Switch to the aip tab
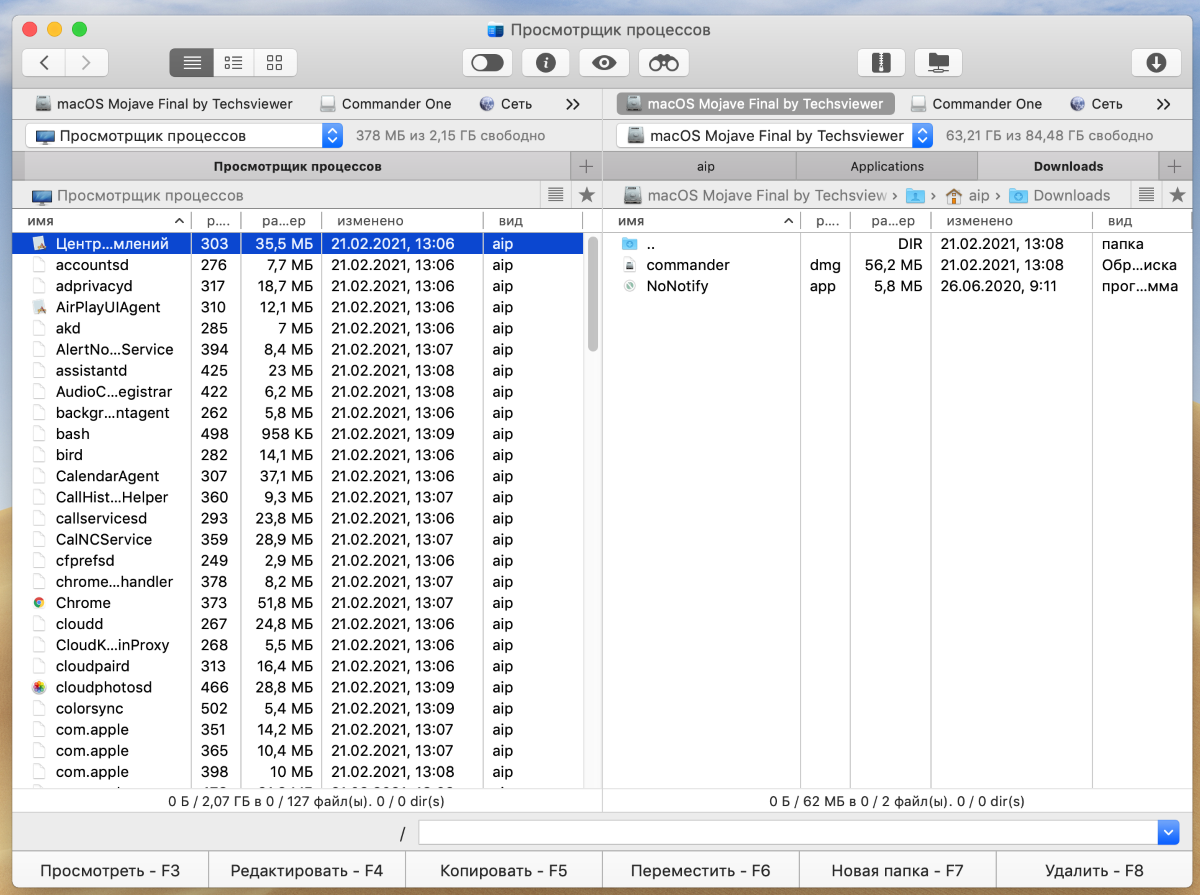This screenshot has height=895, width=1200. pyautogui.click(x=705, y=166)
